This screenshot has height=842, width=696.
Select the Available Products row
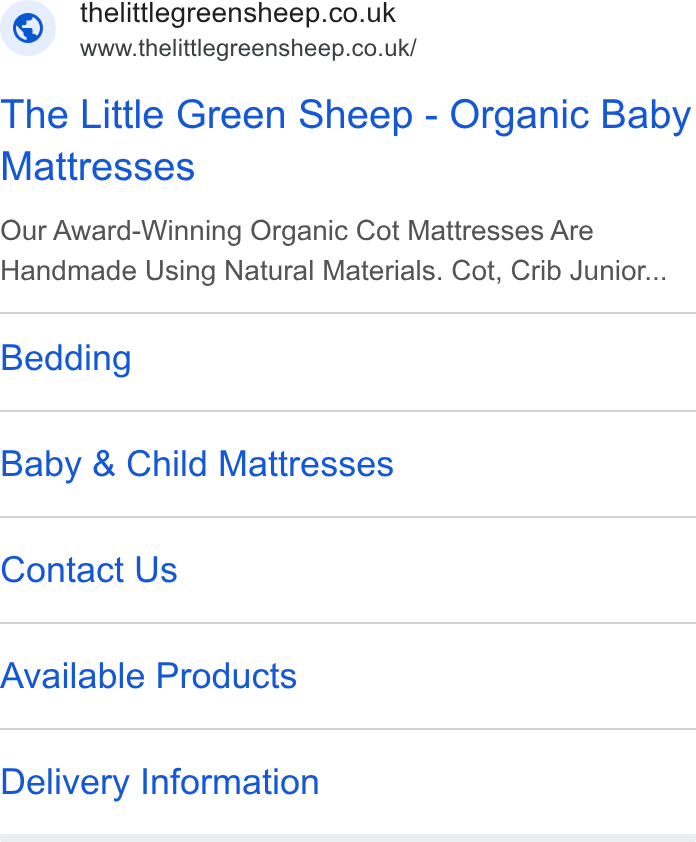click(x=348, y=676)
